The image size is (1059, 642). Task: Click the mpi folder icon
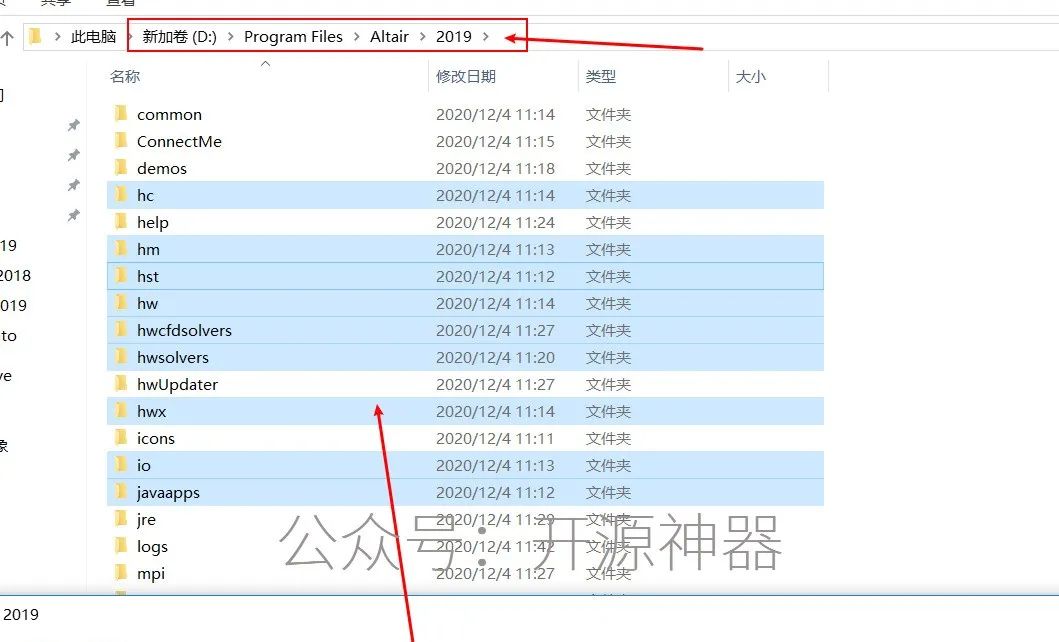[121, 573]
